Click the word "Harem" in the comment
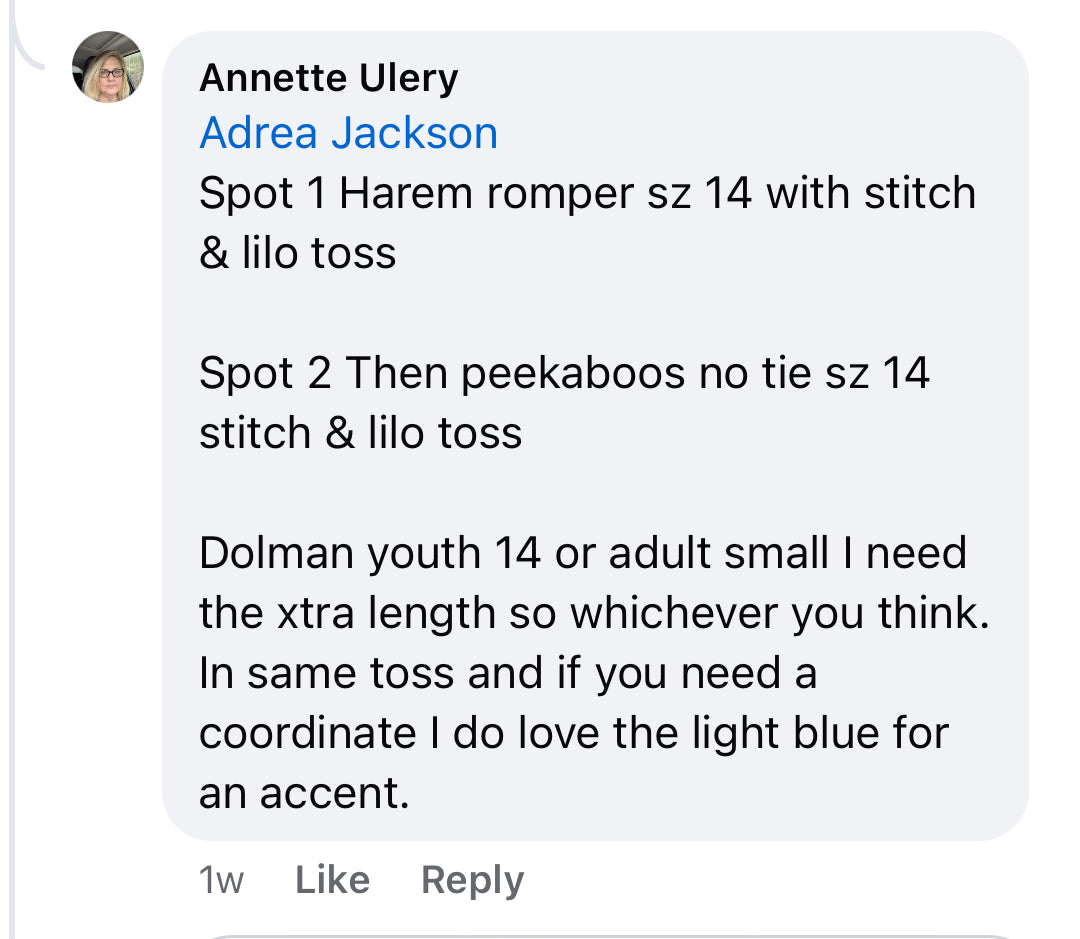 (405, 193)
